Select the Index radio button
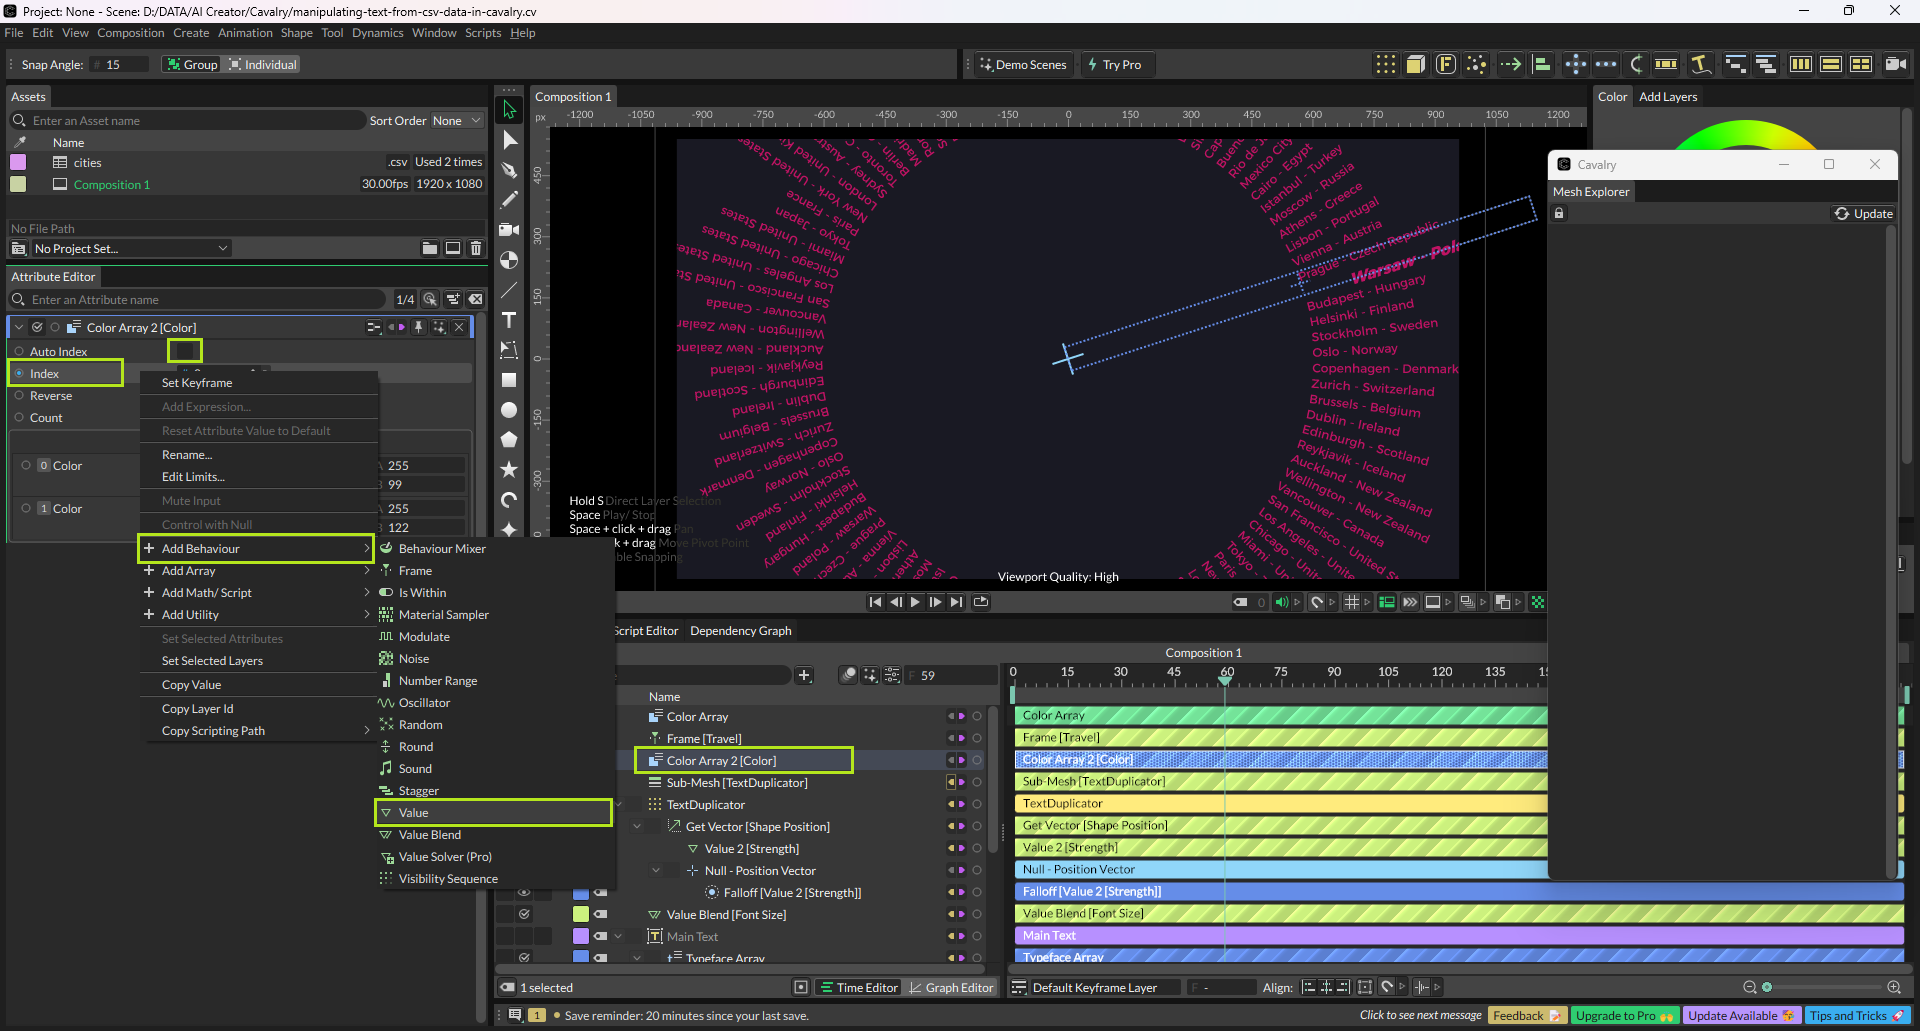This screenshot has width=1920, height=1031. 19,374
